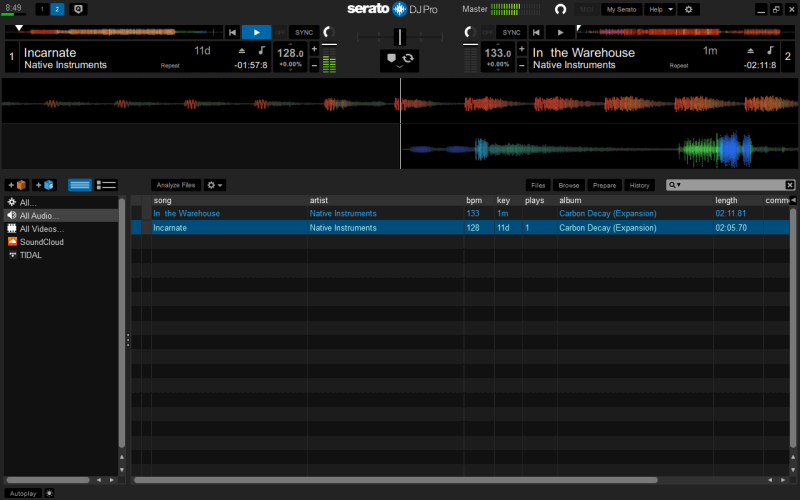800x500 pixels.
Task: Open My Serato
Action: coord(621,9)
